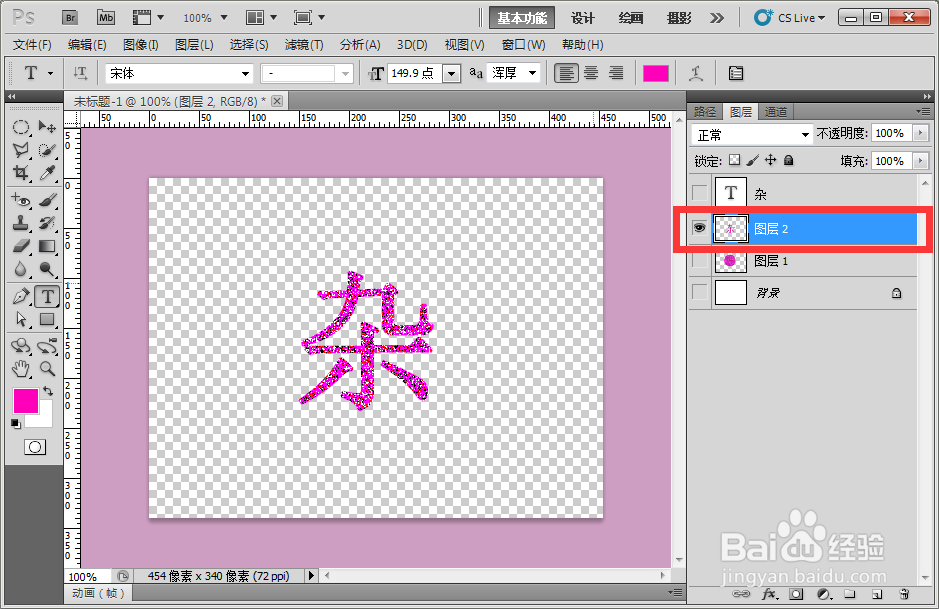The width and height of the screenshot is (939, 609).
Task: Toggle visibility of 图层 2
Action: pyautogui.click(x=698, y=229)
